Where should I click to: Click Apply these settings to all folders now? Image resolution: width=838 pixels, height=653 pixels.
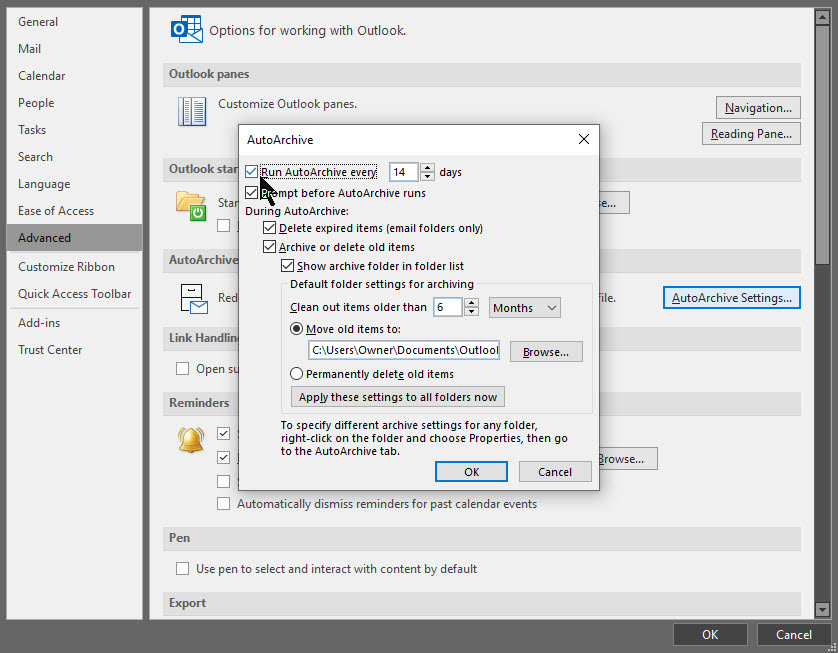coord(397,396)
